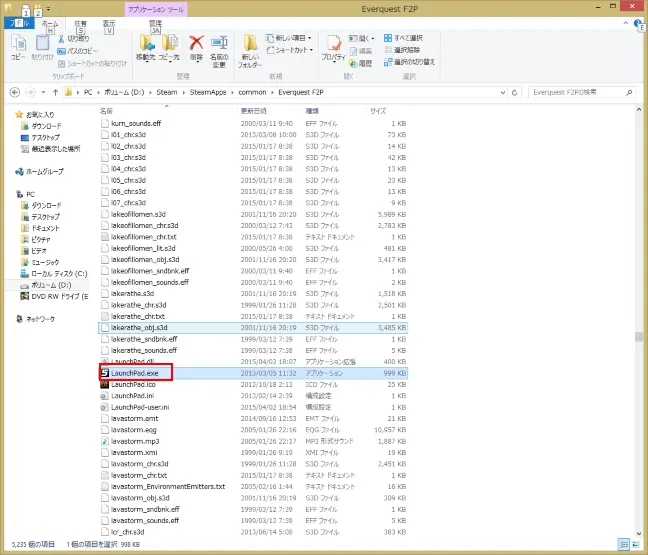Select the Application Tools contextual tab

pyautogui.click(x=156, y=9)
